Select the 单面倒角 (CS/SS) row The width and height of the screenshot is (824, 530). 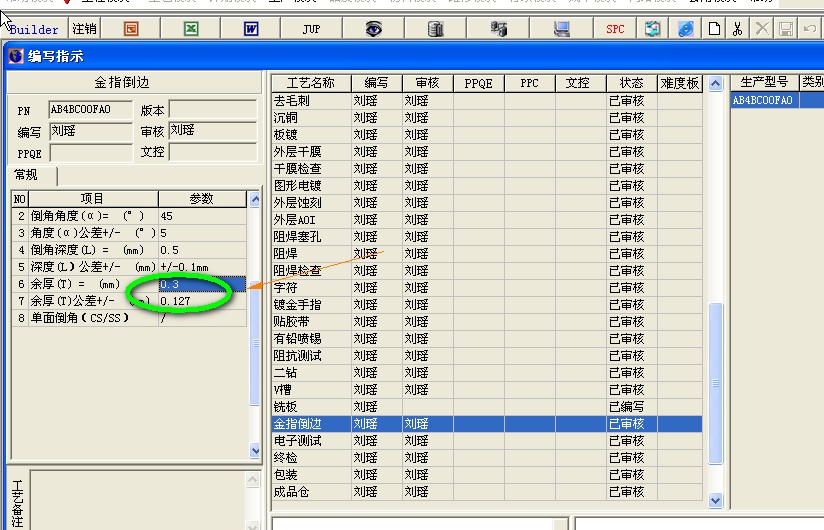point(129,318)
